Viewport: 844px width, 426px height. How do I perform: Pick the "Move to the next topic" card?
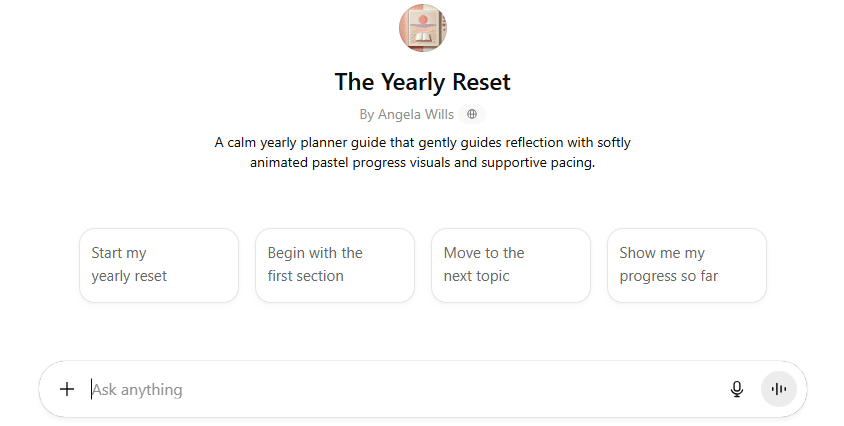511,265
